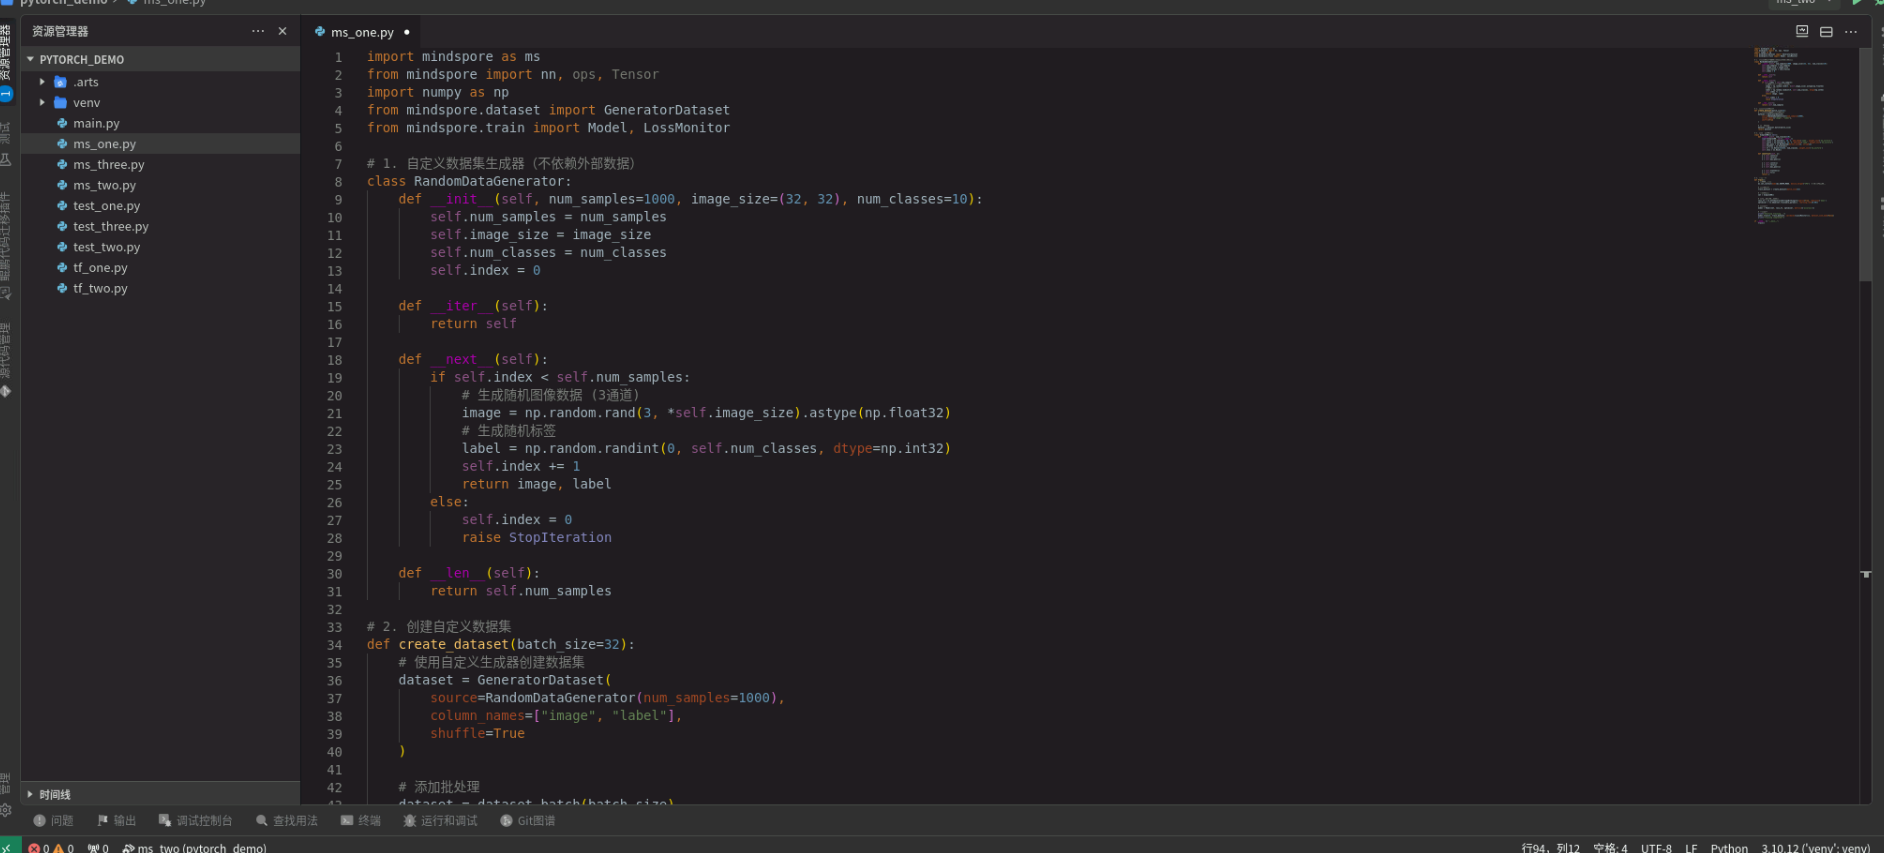Click the error count in status bar
1884x853 pixels.
(x=39, y=848)
